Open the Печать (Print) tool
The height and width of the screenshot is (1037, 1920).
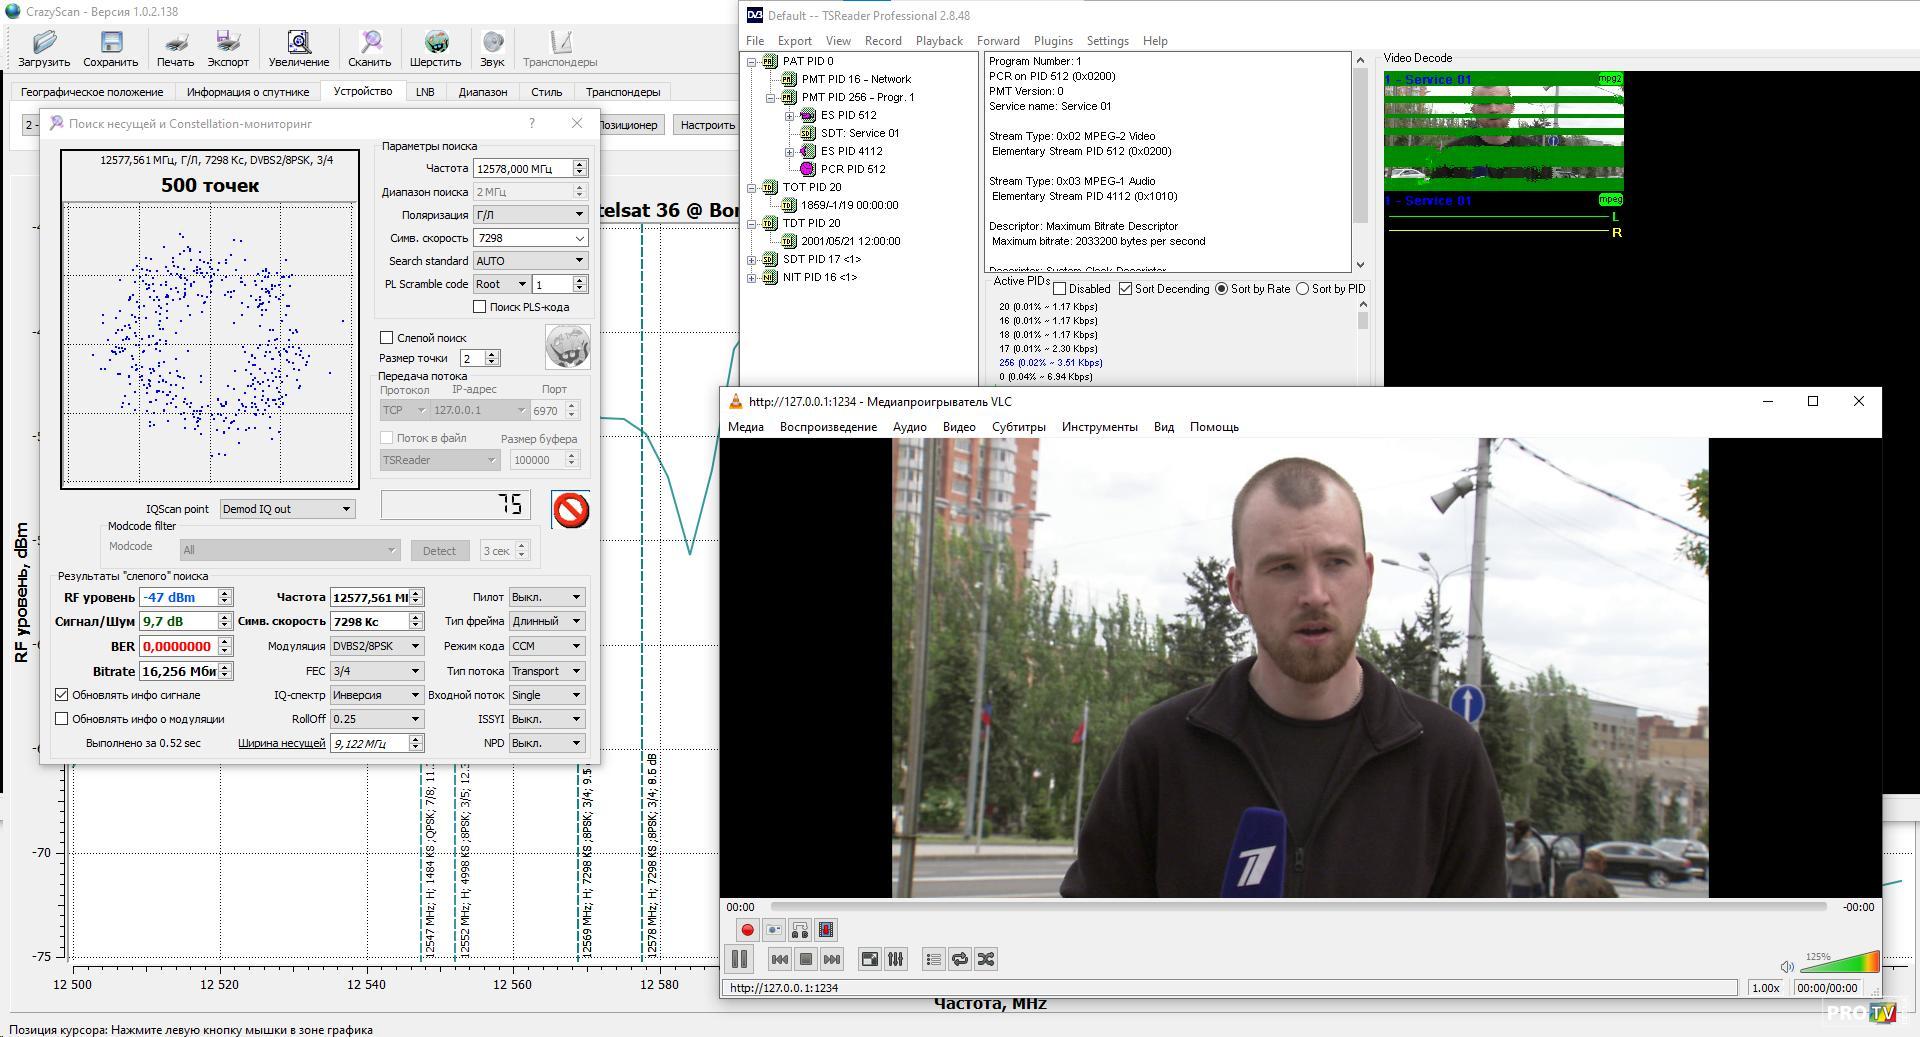pos(175,48)
